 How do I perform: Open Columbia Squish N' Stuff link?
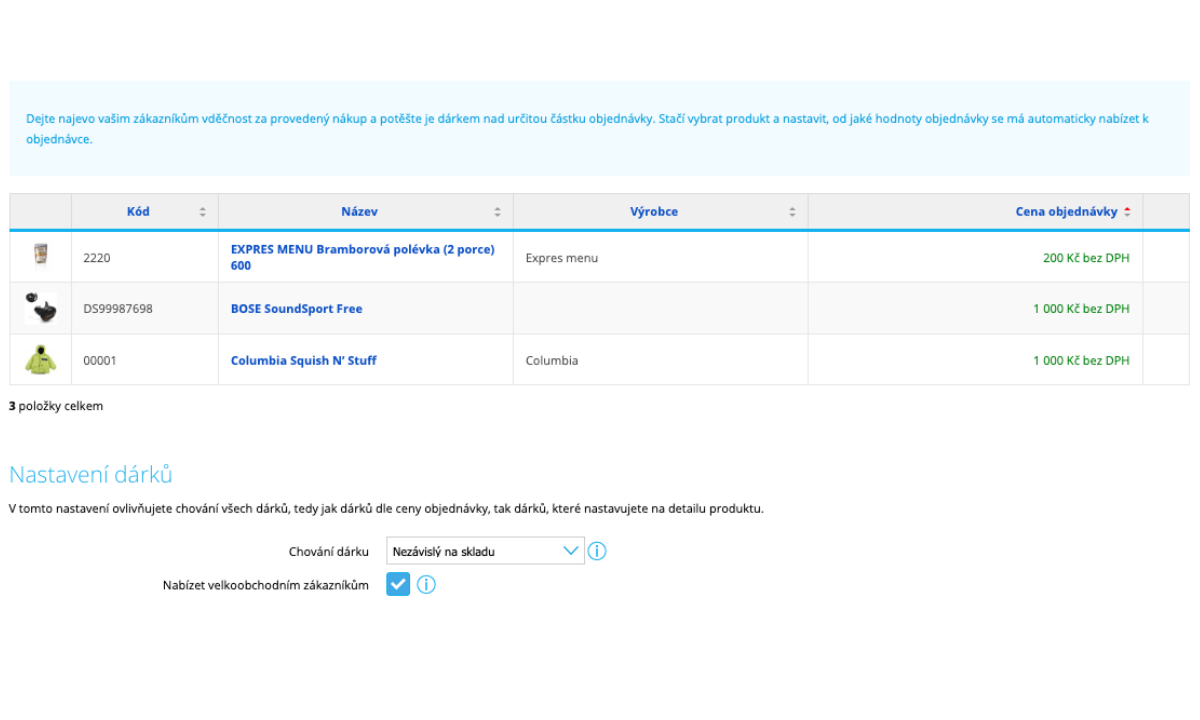(x=304, y=360)
